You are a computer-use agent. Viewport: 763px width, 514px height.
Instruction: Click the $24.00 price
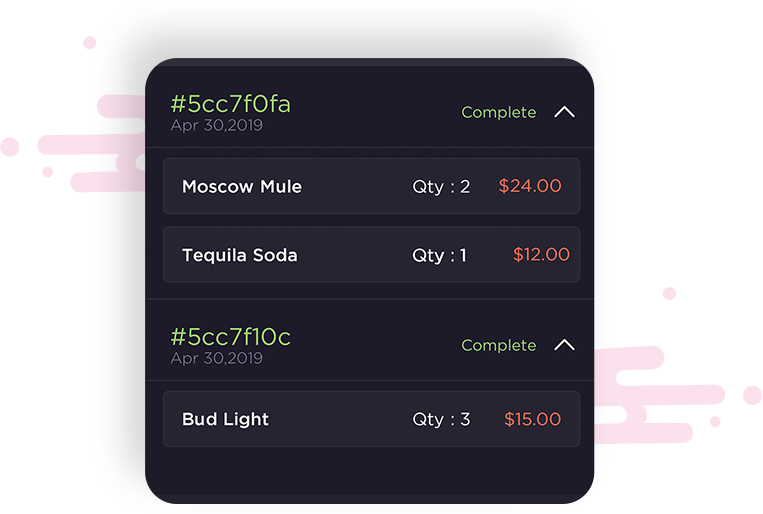coord(530,186)
